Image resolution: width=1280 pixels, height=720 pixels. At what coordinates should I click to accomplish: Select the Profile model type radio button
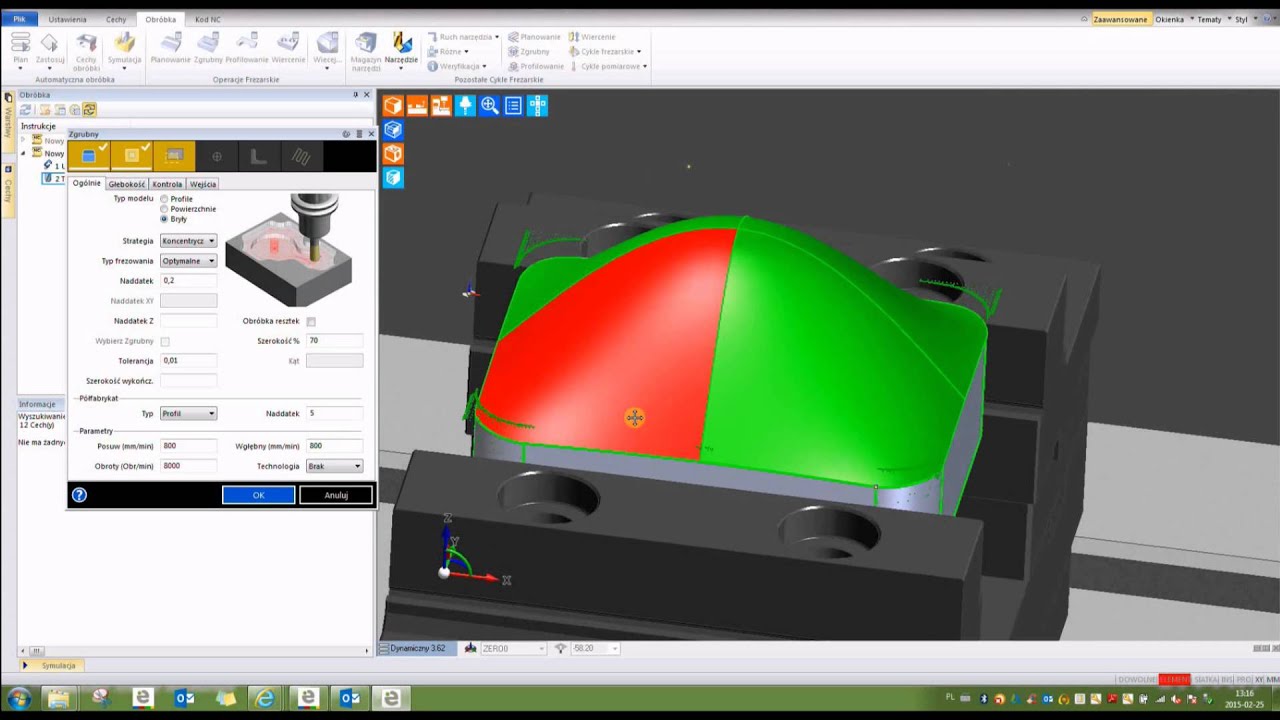[164, 199]
